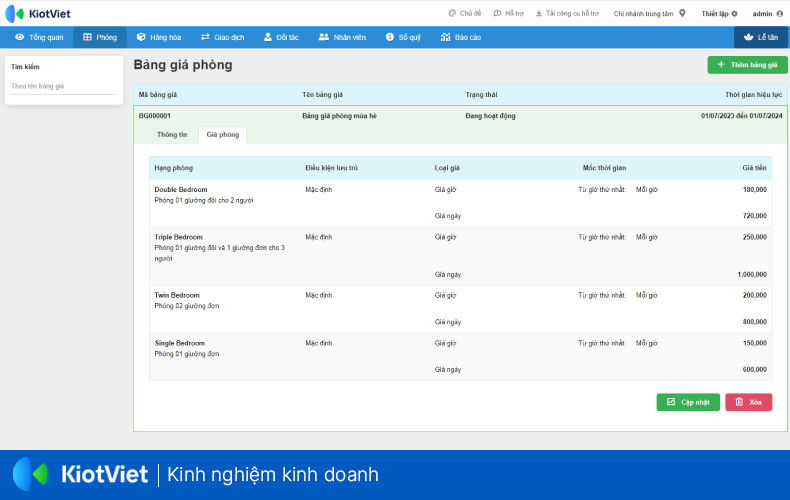Click the 800,000 daily price
Screen dimensions: 790x500
point(755,322)
